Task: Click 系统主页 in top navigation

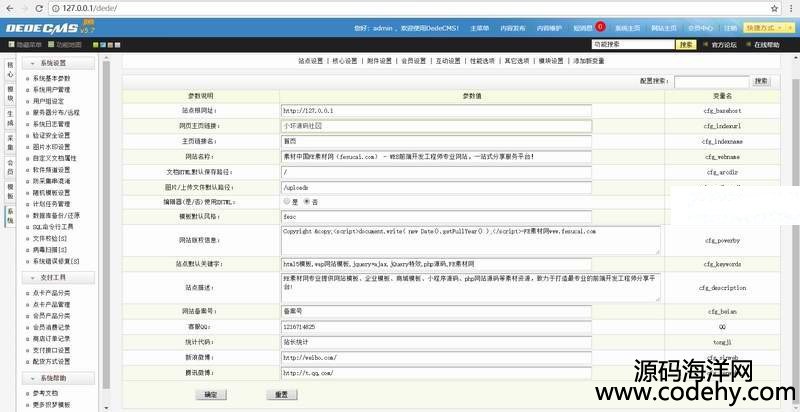Action: 627,29
